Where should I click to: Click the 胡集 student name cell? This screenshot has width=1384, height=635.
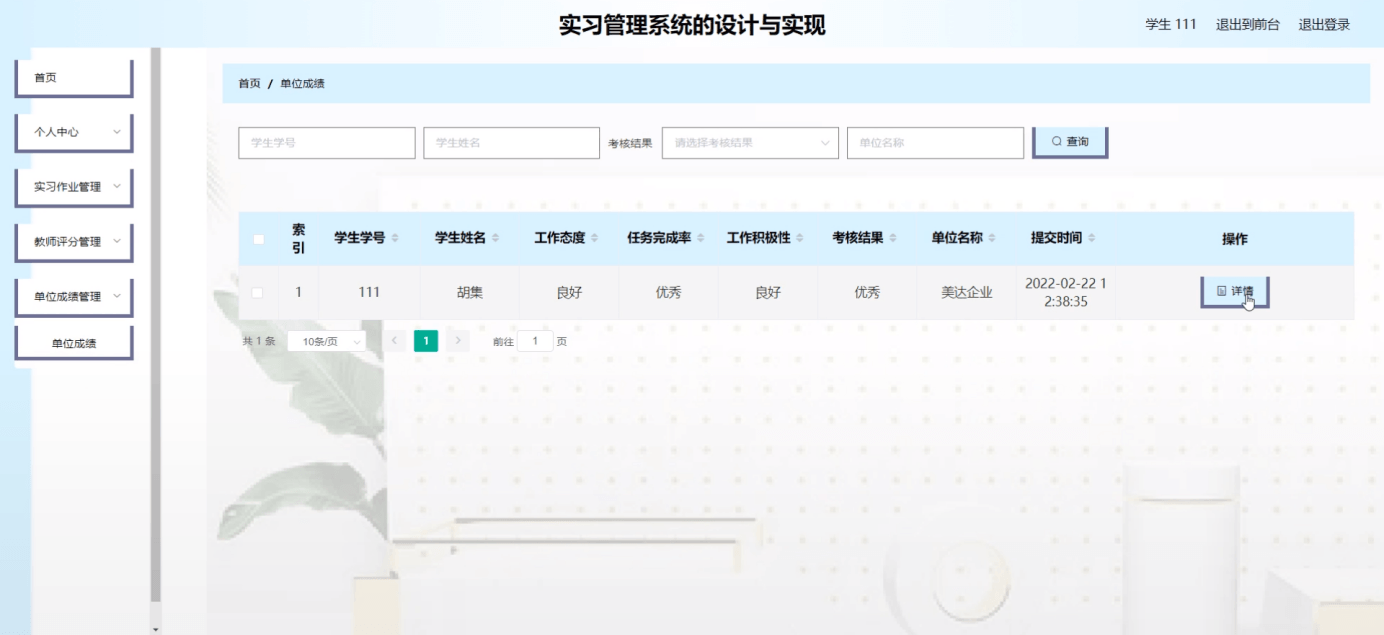click(x=469, y=293)
